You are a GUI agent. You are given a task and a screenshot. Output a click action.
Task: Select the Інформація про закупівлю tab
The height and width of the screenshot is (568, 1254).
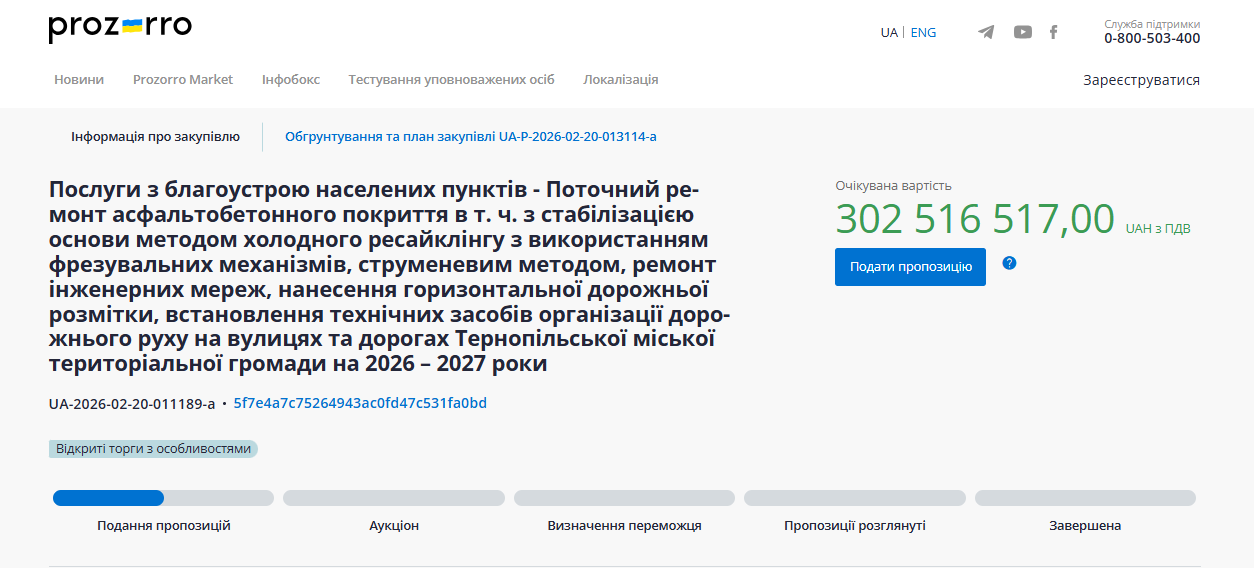[155, 137]
